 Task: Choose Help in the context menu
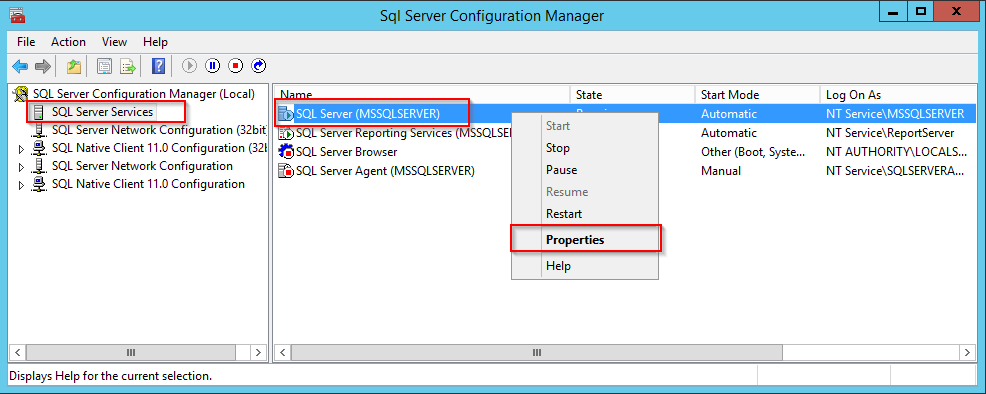tap(585, 266)
